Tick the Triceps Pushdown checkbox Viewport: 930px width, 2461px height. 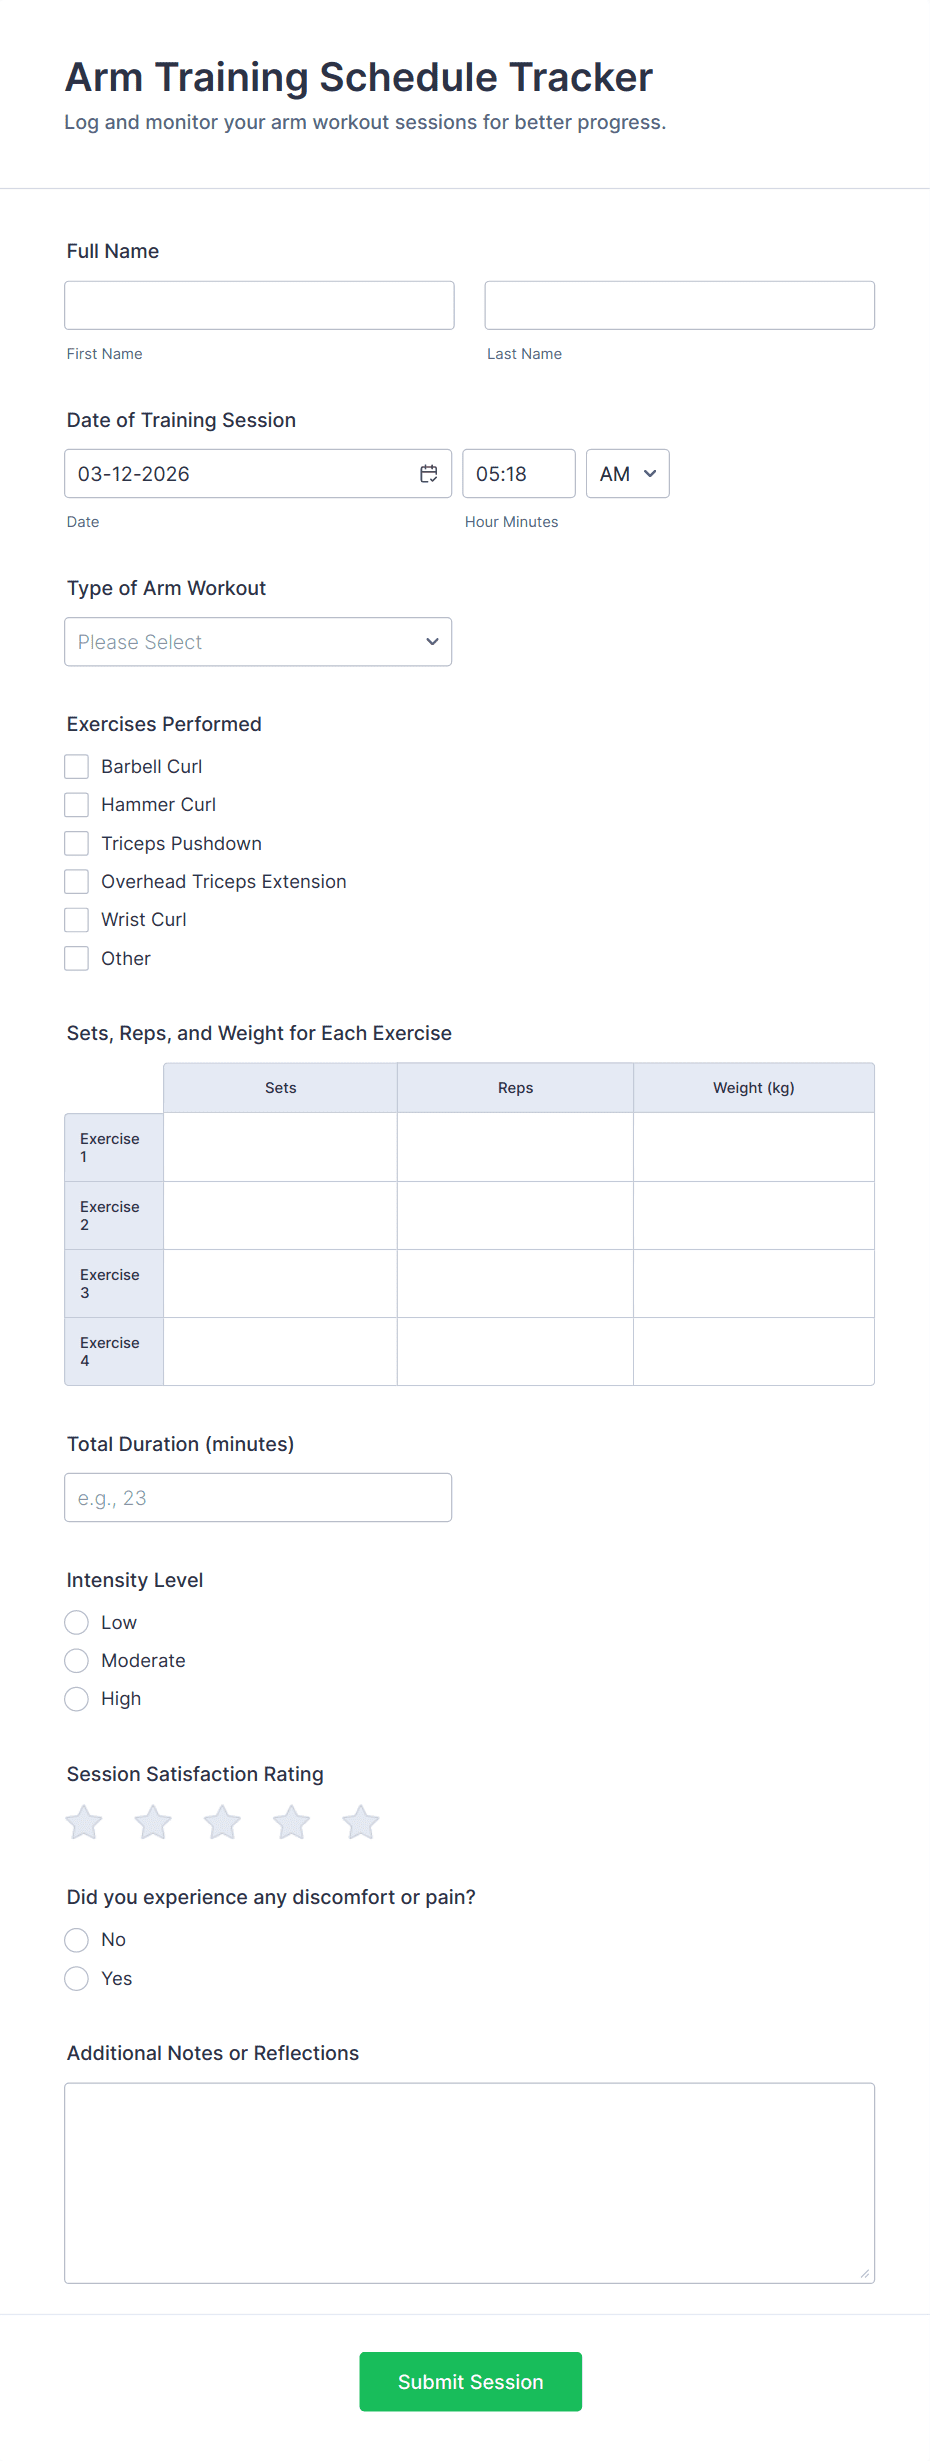tap(77, 843)
